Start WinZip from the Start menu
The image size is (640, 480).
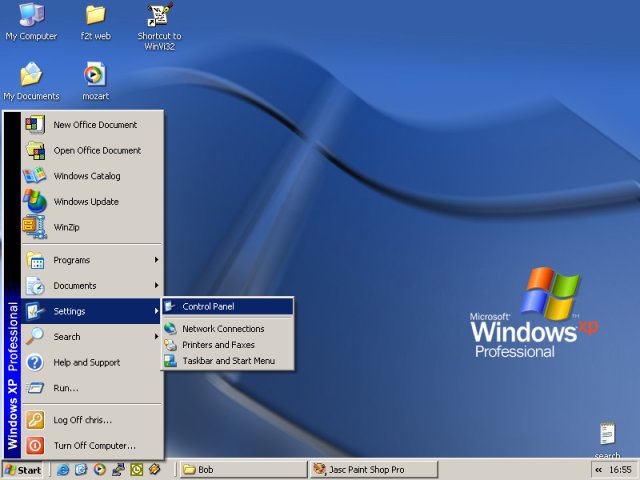click(92, 227)
